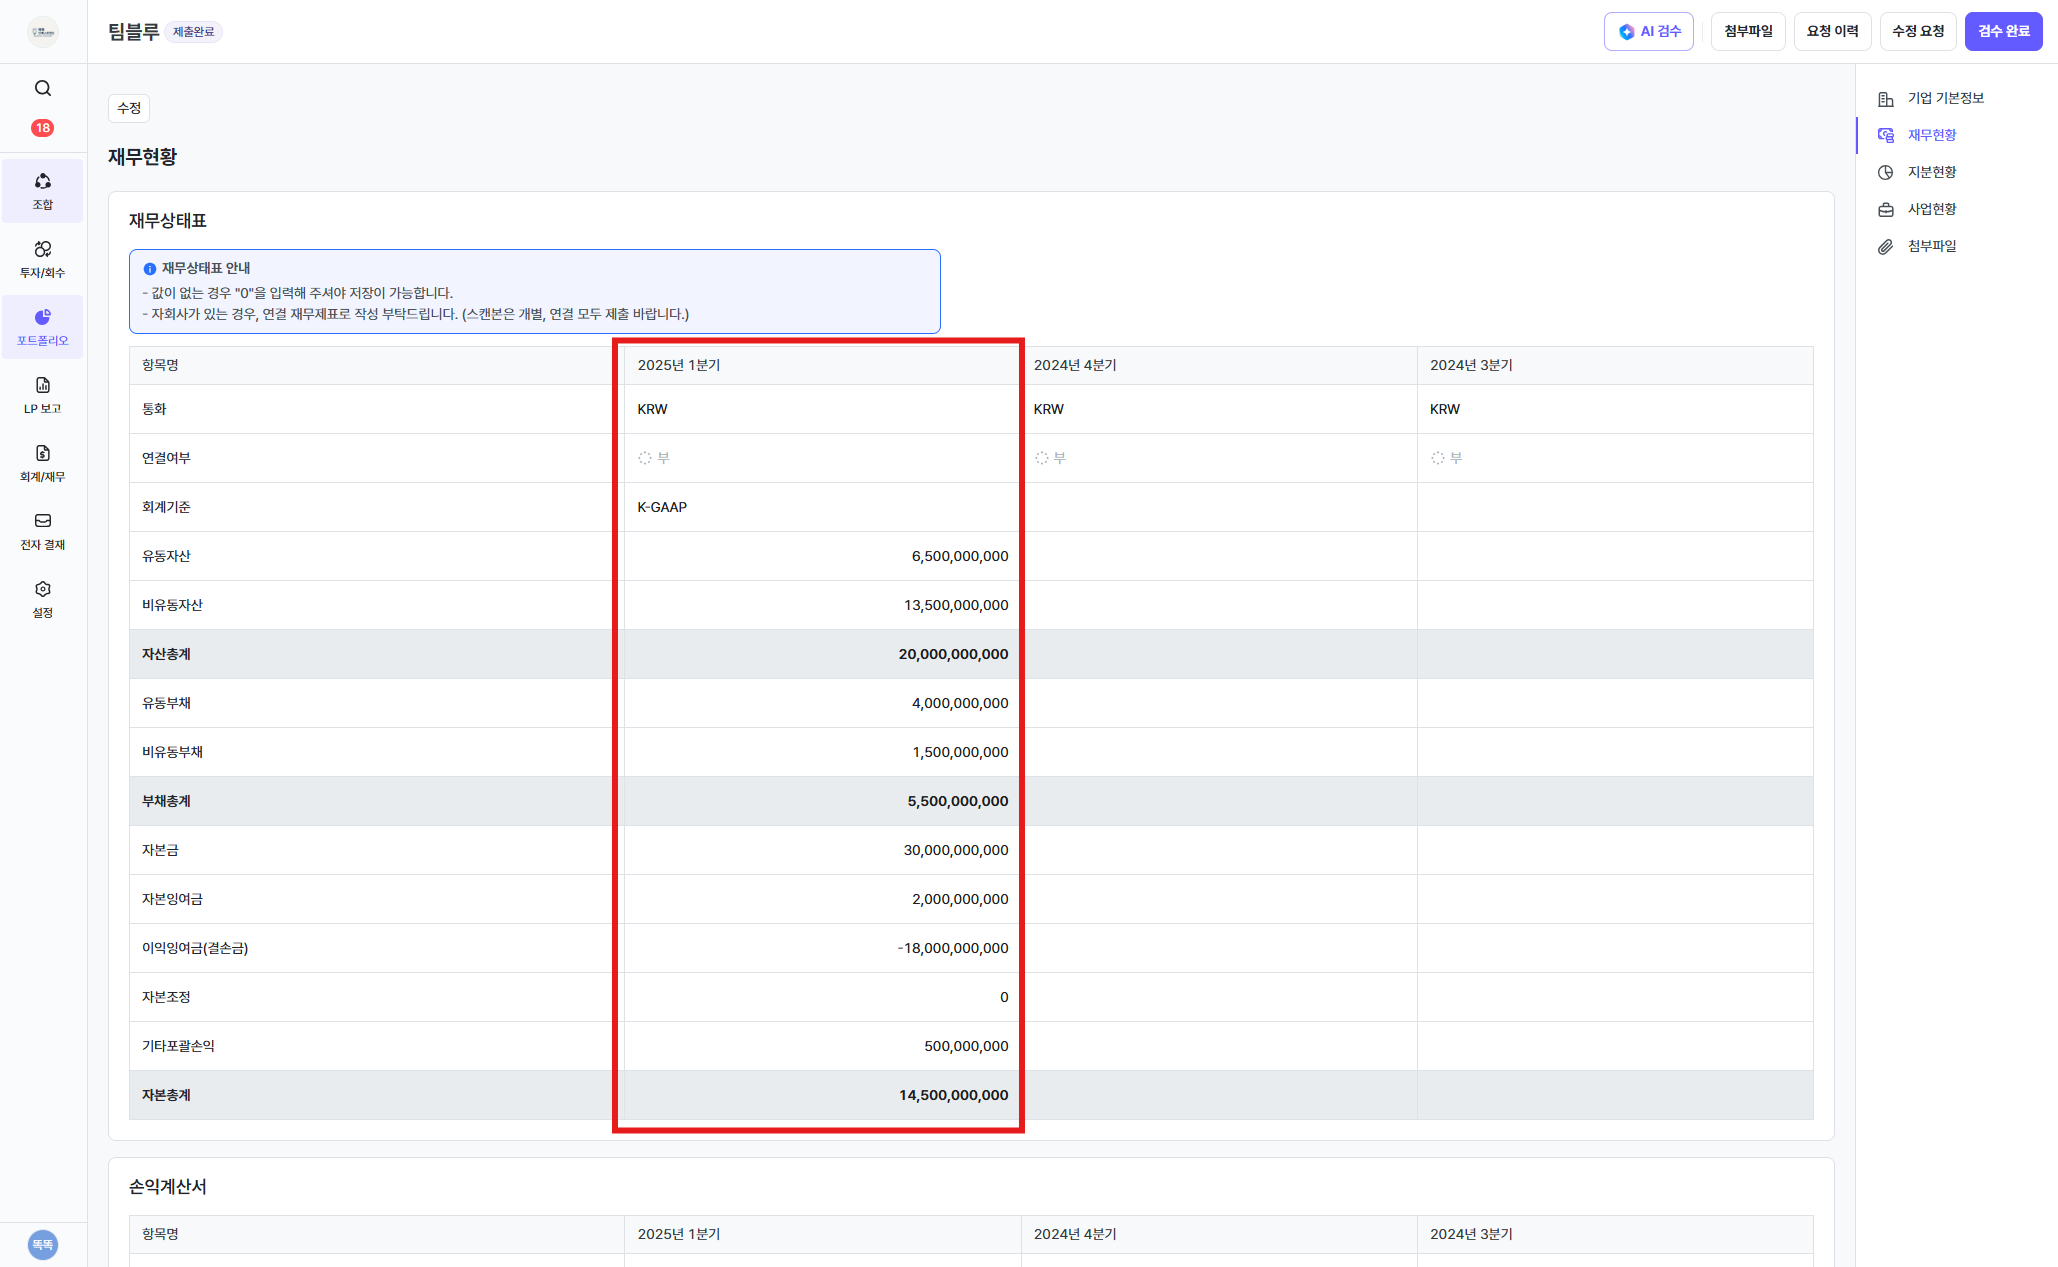Click 유동부채 value 4,000,000,000
Image resolution: width=2058 pixels, height=1267 pixels.
tap(959, 703)
